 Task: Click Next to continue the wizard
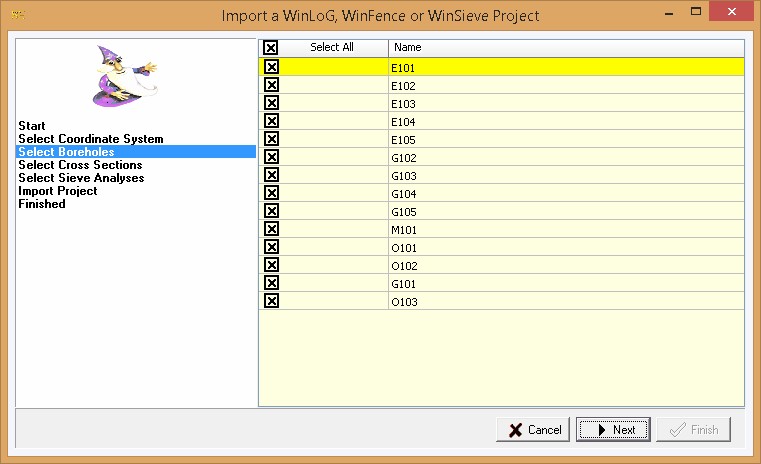613,429
